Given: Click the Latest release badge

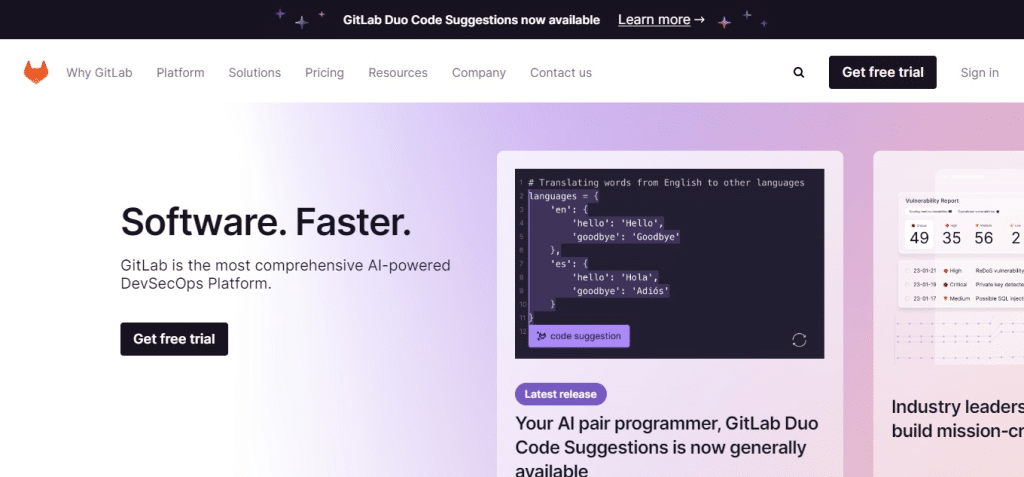Looking at the screenshot, I should (x=560, y=394).
